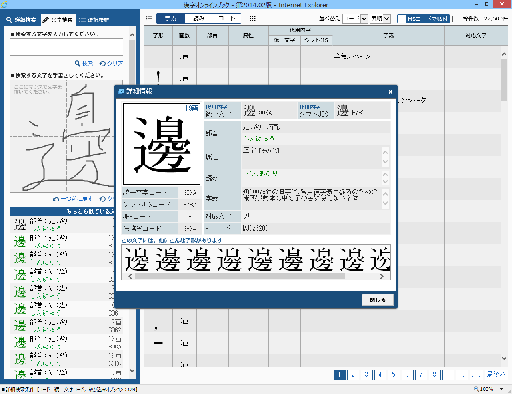Open the third left-panel tab with list icon
This screenshot has width=512, height=394.
click(x=94, y=20)
